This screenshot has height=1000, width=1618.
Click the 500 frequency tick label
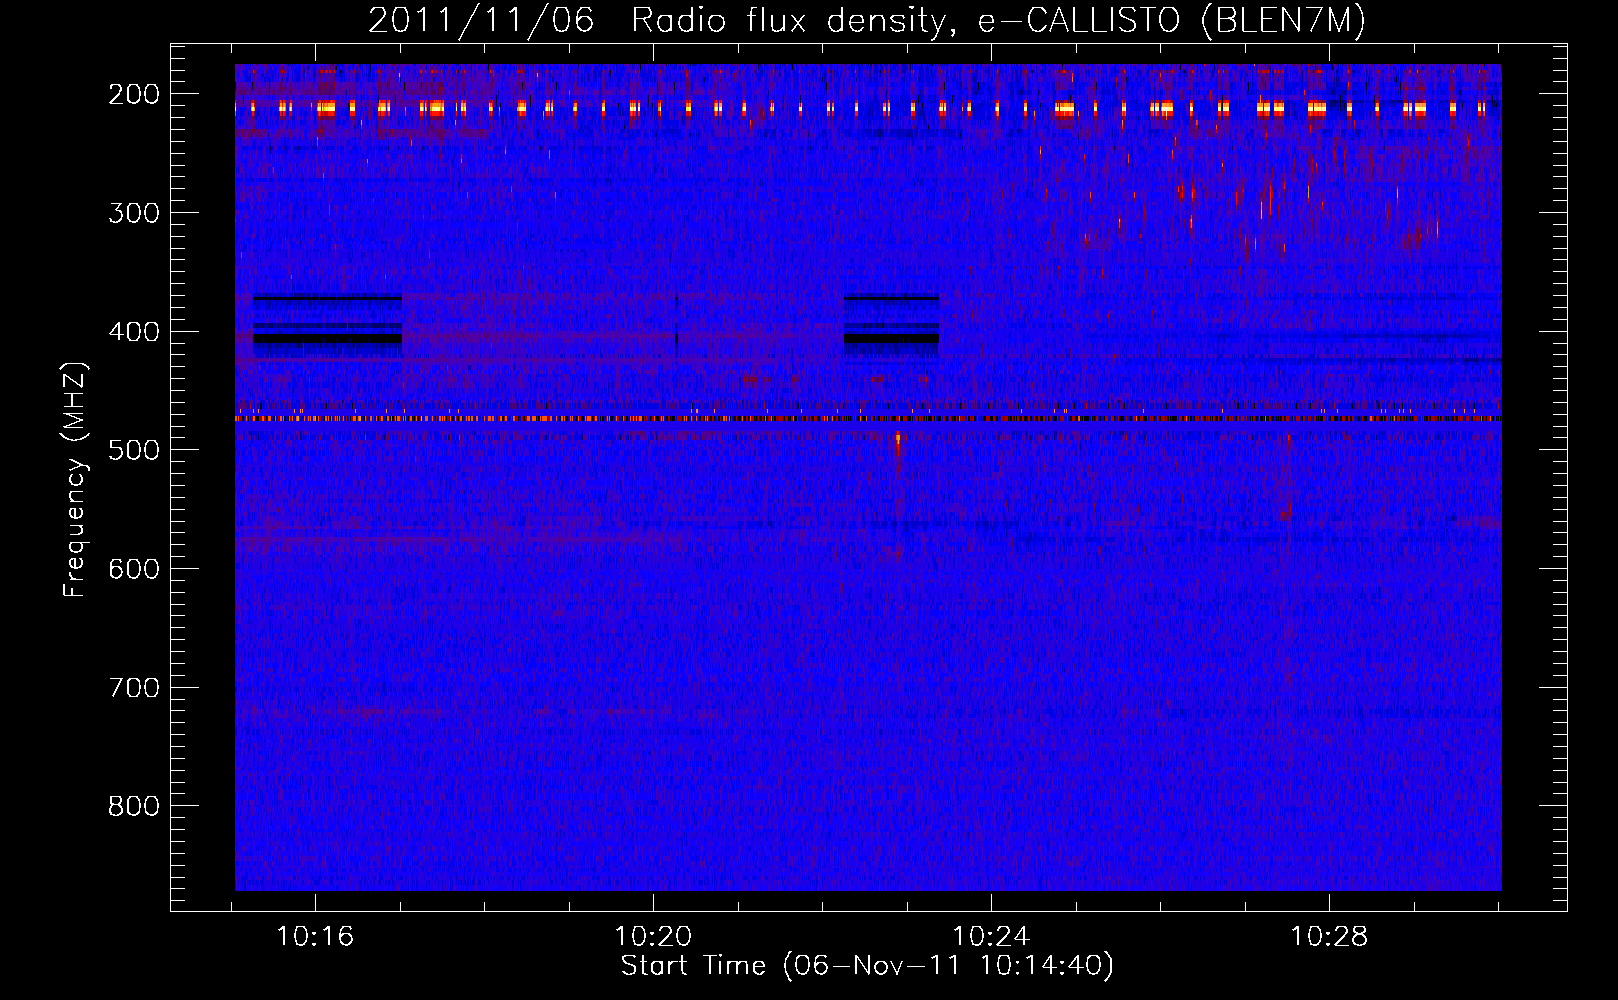coord(134,450)
